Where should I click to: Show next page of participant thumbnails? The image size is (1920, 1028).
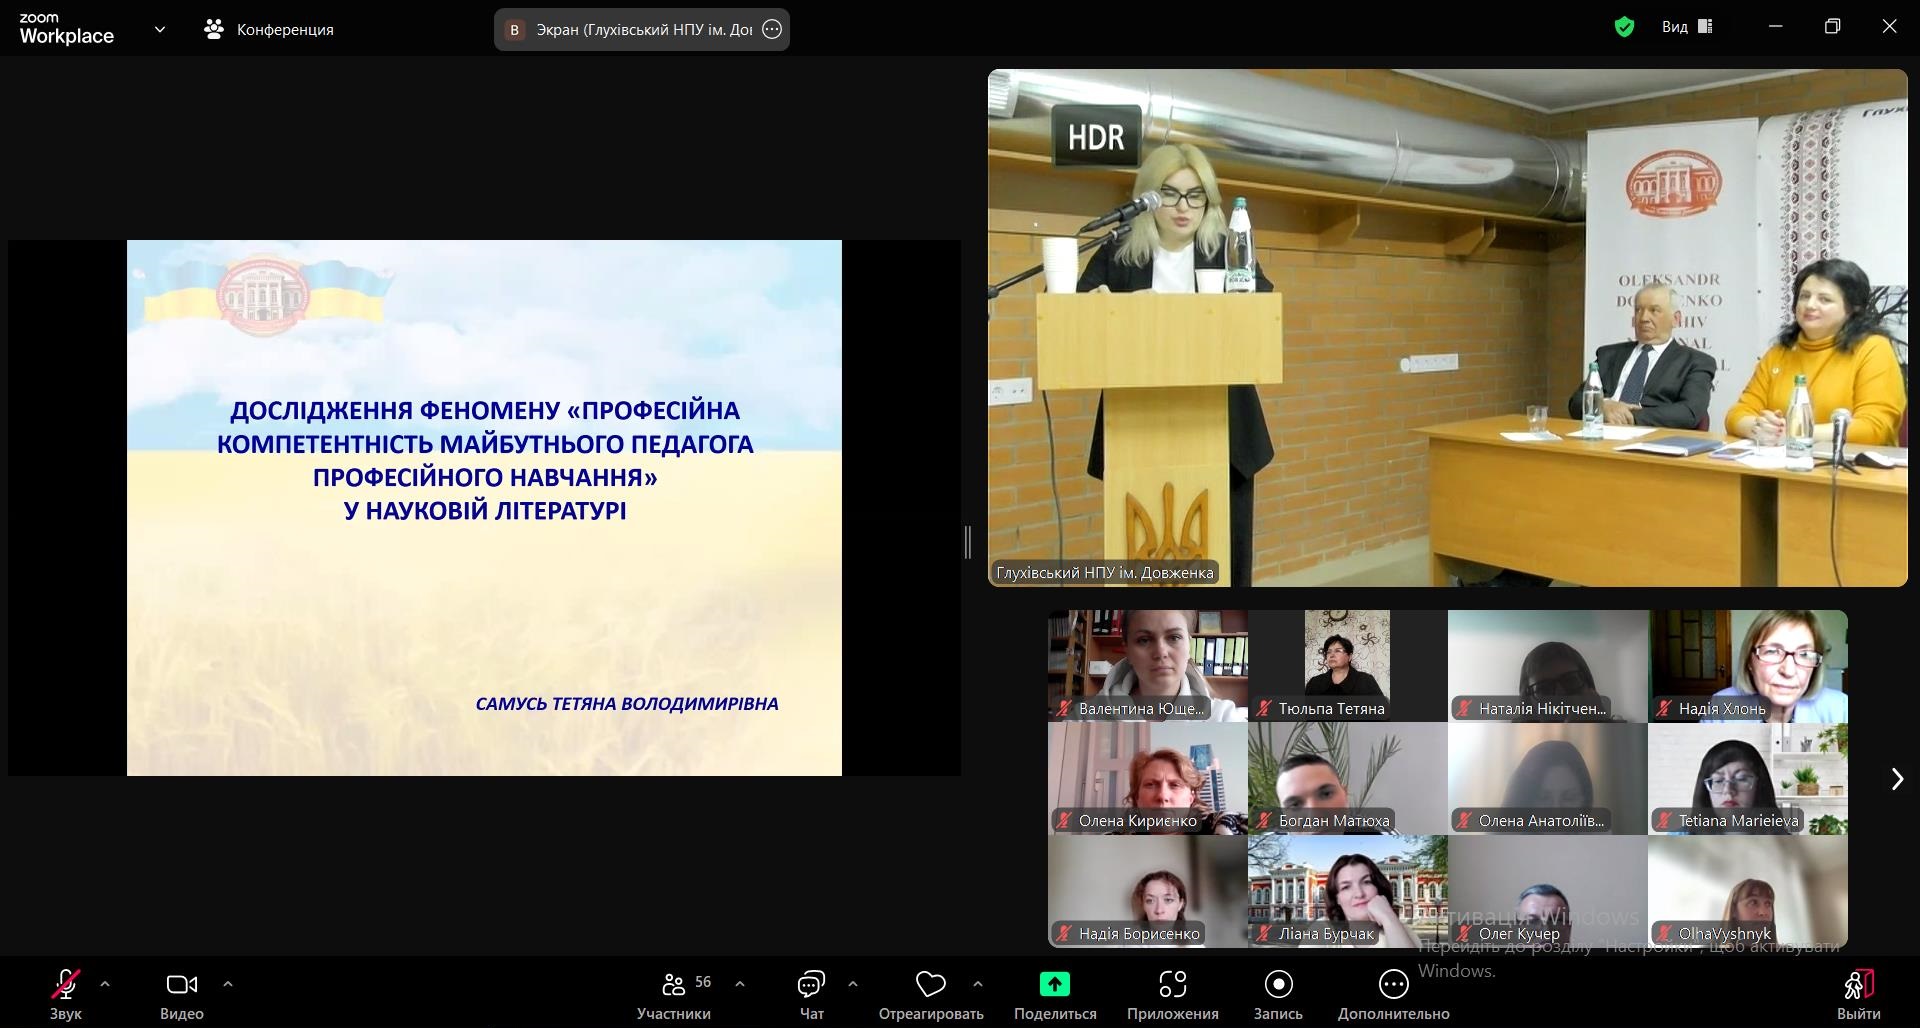click(1897, 779)
